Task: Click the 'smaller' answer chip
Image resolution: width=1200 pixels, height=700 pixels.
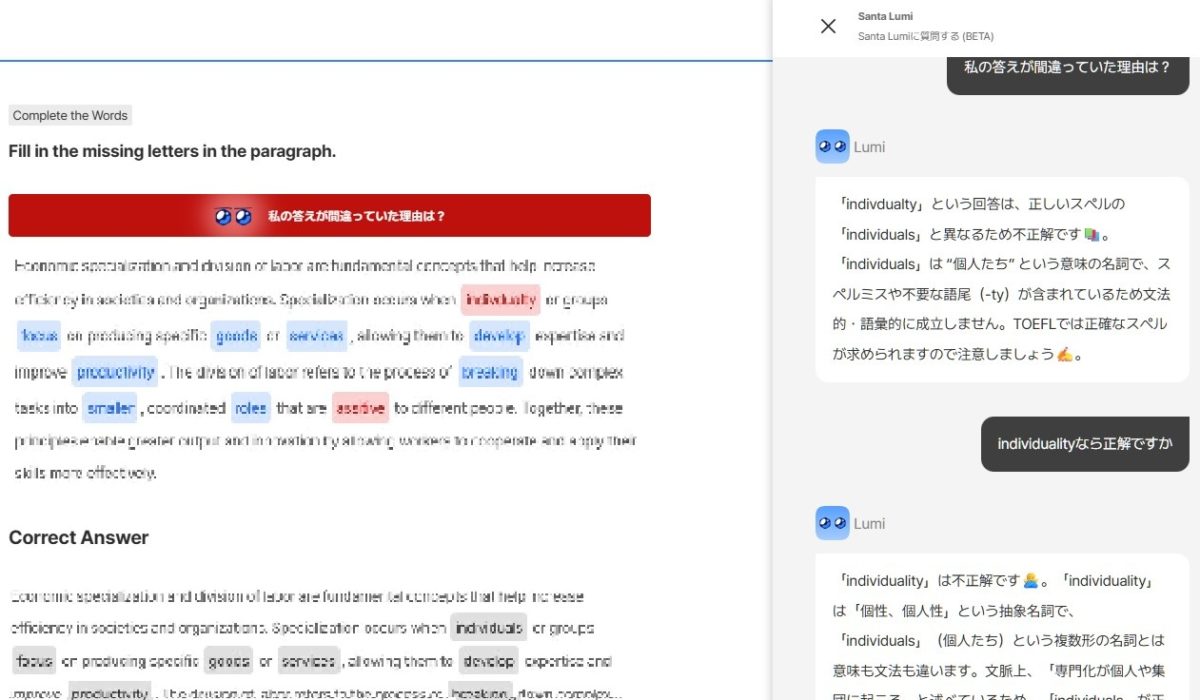Action: (x=109, y=408)
